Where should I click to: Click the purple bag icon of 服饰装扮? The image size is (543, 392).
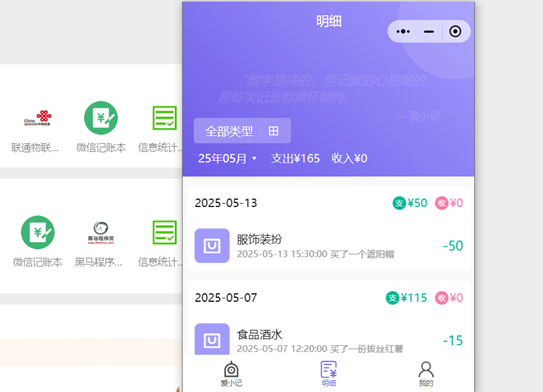pos(212,246)
